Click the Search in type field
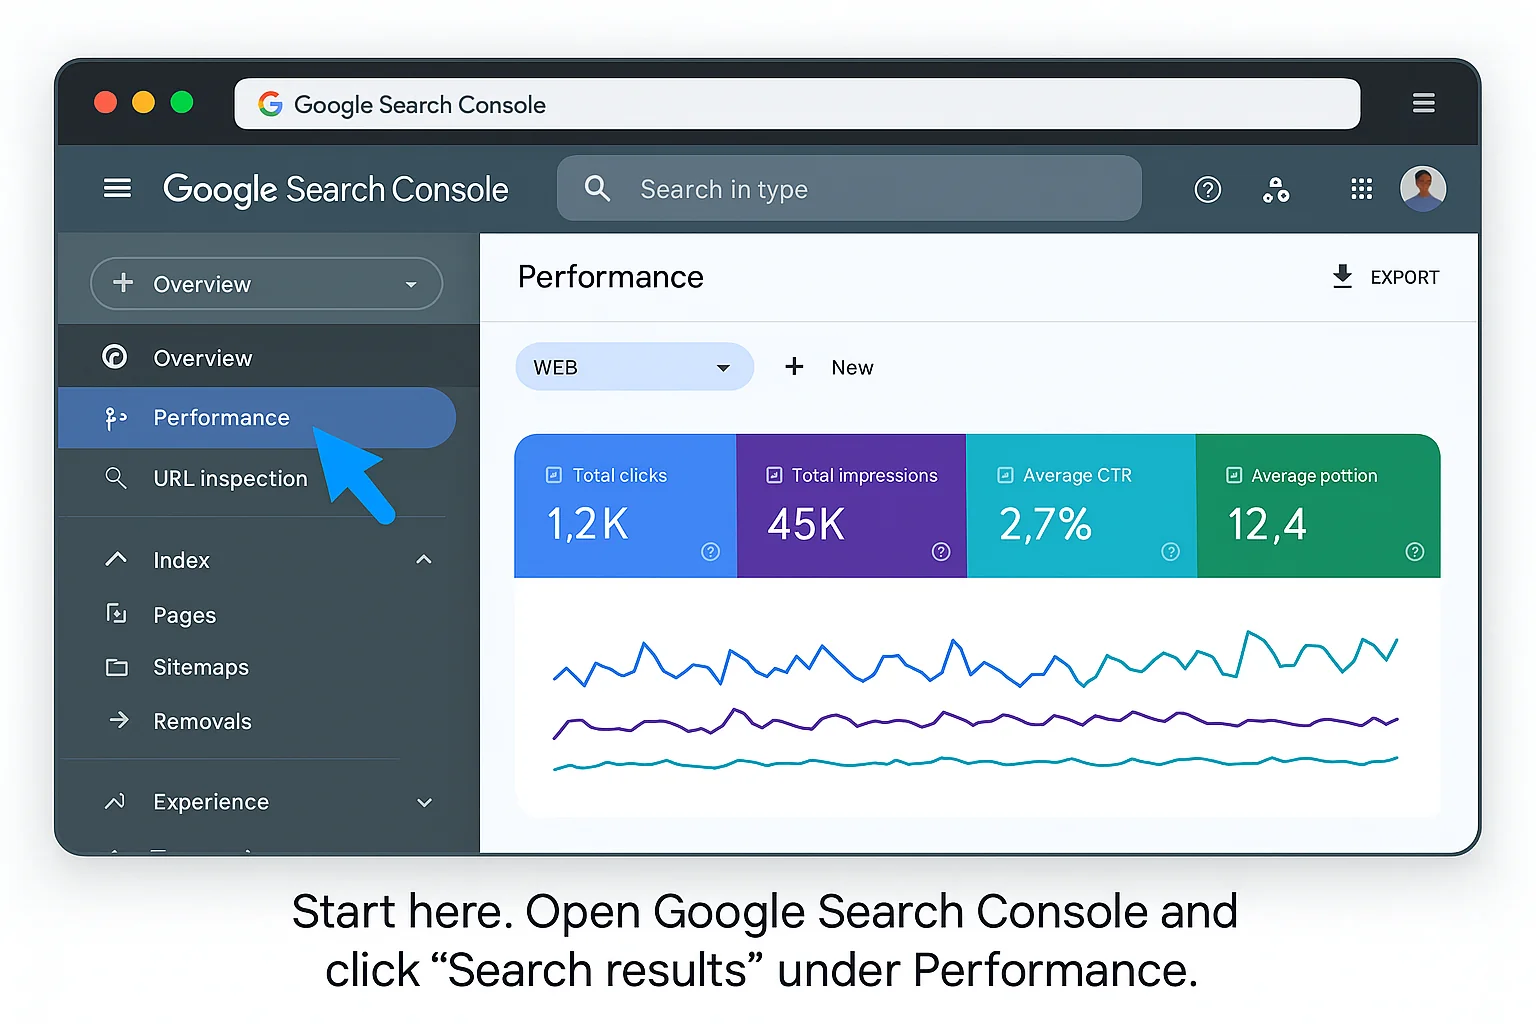The image size is (1536, 1024). coord(850,188)
